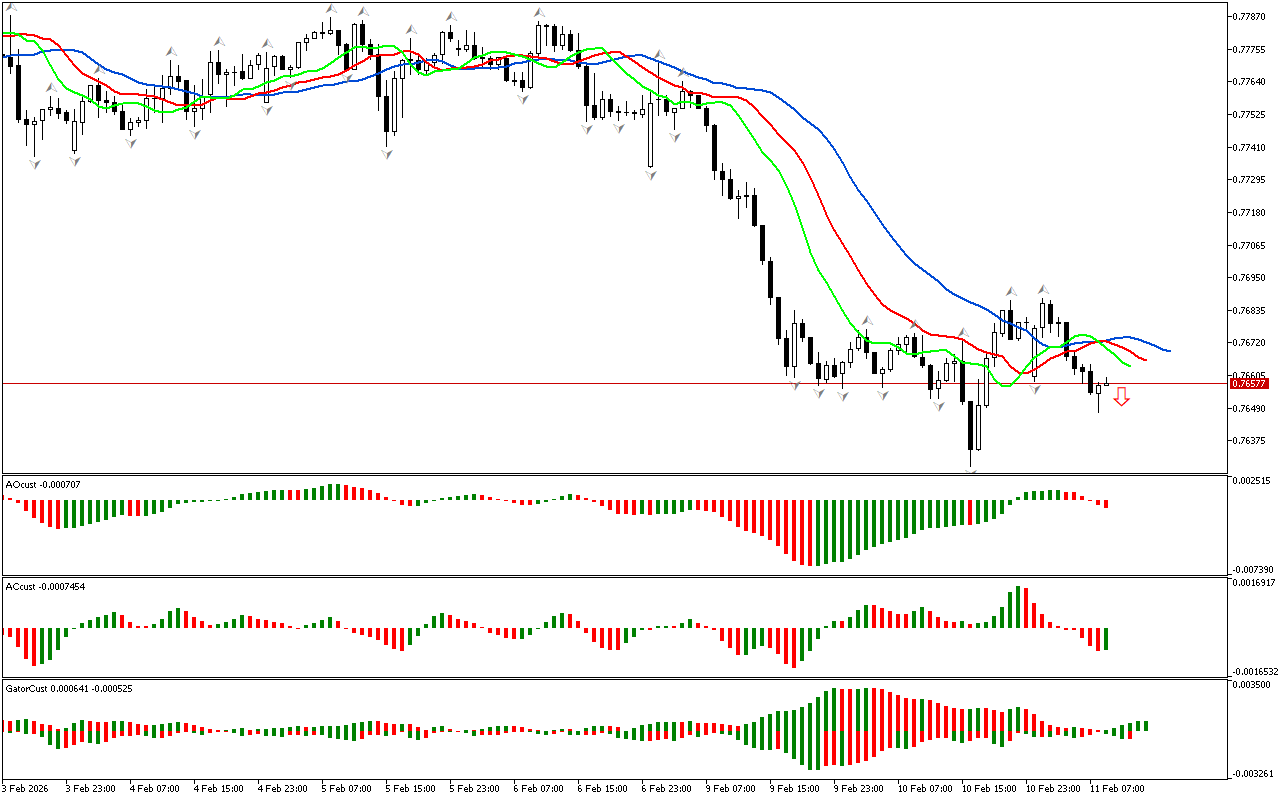Click the 3 Feb 2026 date on time axis
Viewport: 1280px width, 800px height.
[27, 789]
